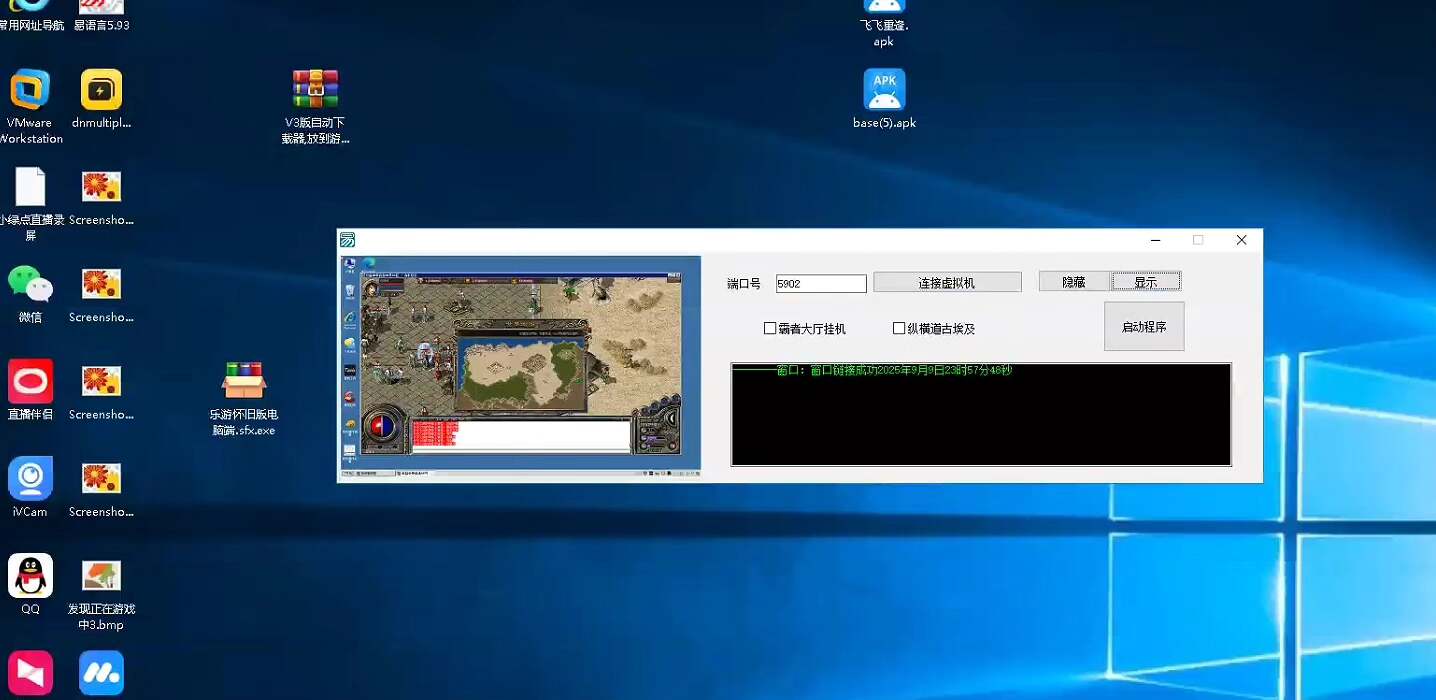Click the 显示 button
Viewport: 1436px width, 700px height.
(1146, 282)
